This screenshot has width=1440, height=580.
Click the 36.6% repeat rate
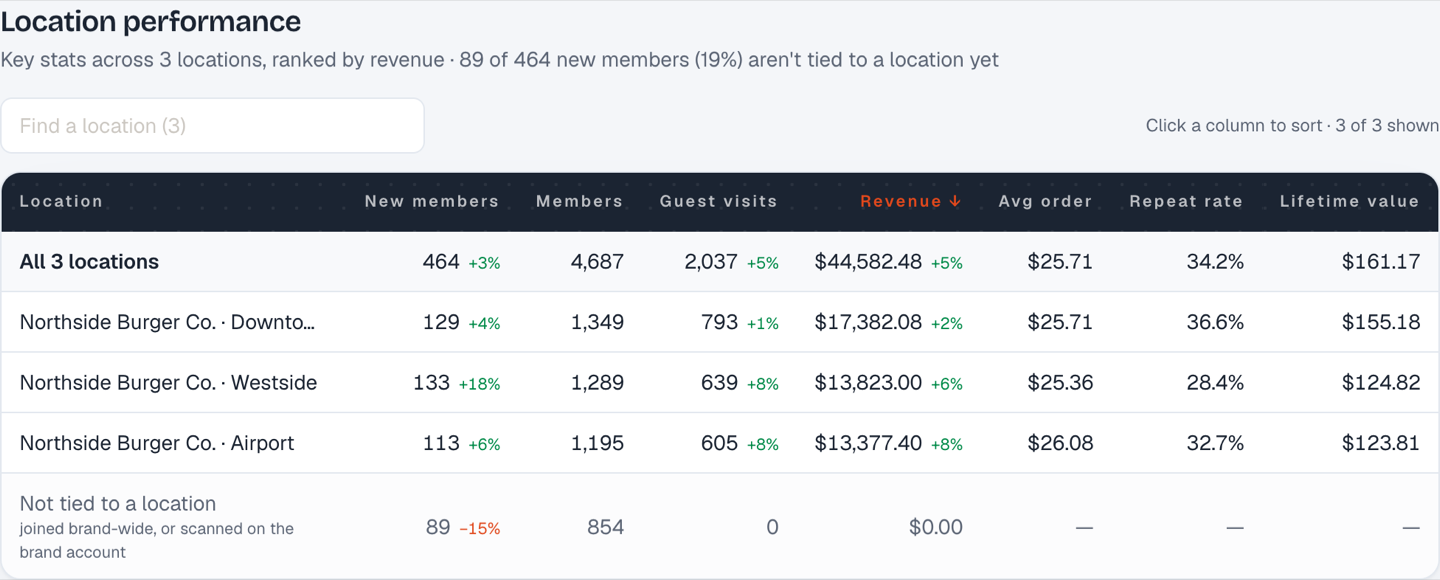tap(1215, 322)
